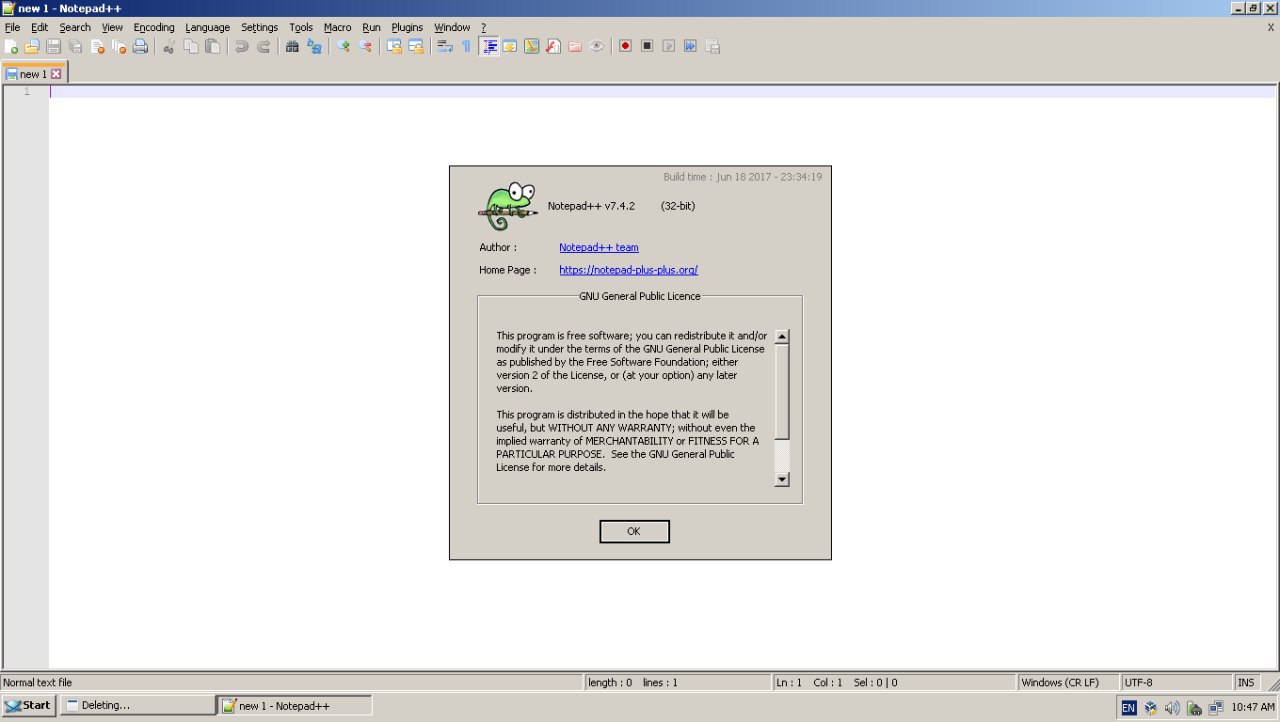Click the Save All toolbar icon

(75, 46)
